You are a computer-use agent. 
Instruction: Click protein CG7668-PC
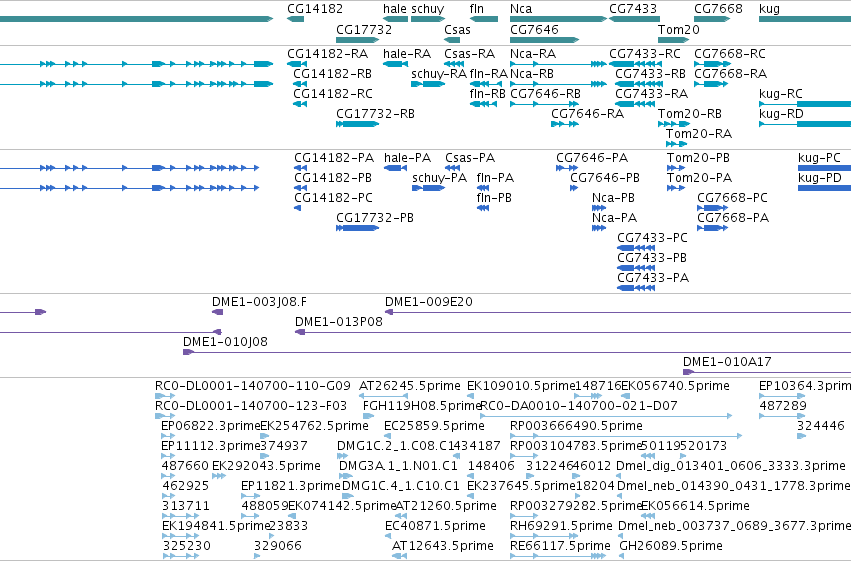pos(732,198)
